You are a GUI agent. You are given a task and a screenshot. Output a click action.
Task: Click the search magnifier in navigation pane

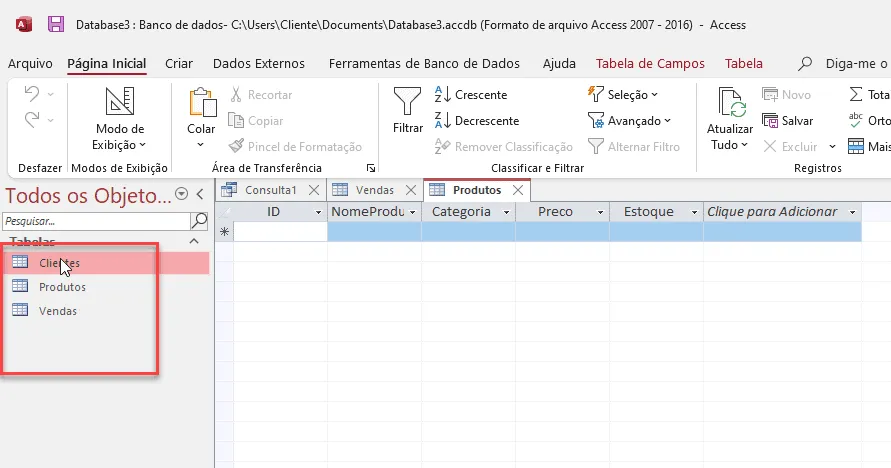click(x=199, y=221)
